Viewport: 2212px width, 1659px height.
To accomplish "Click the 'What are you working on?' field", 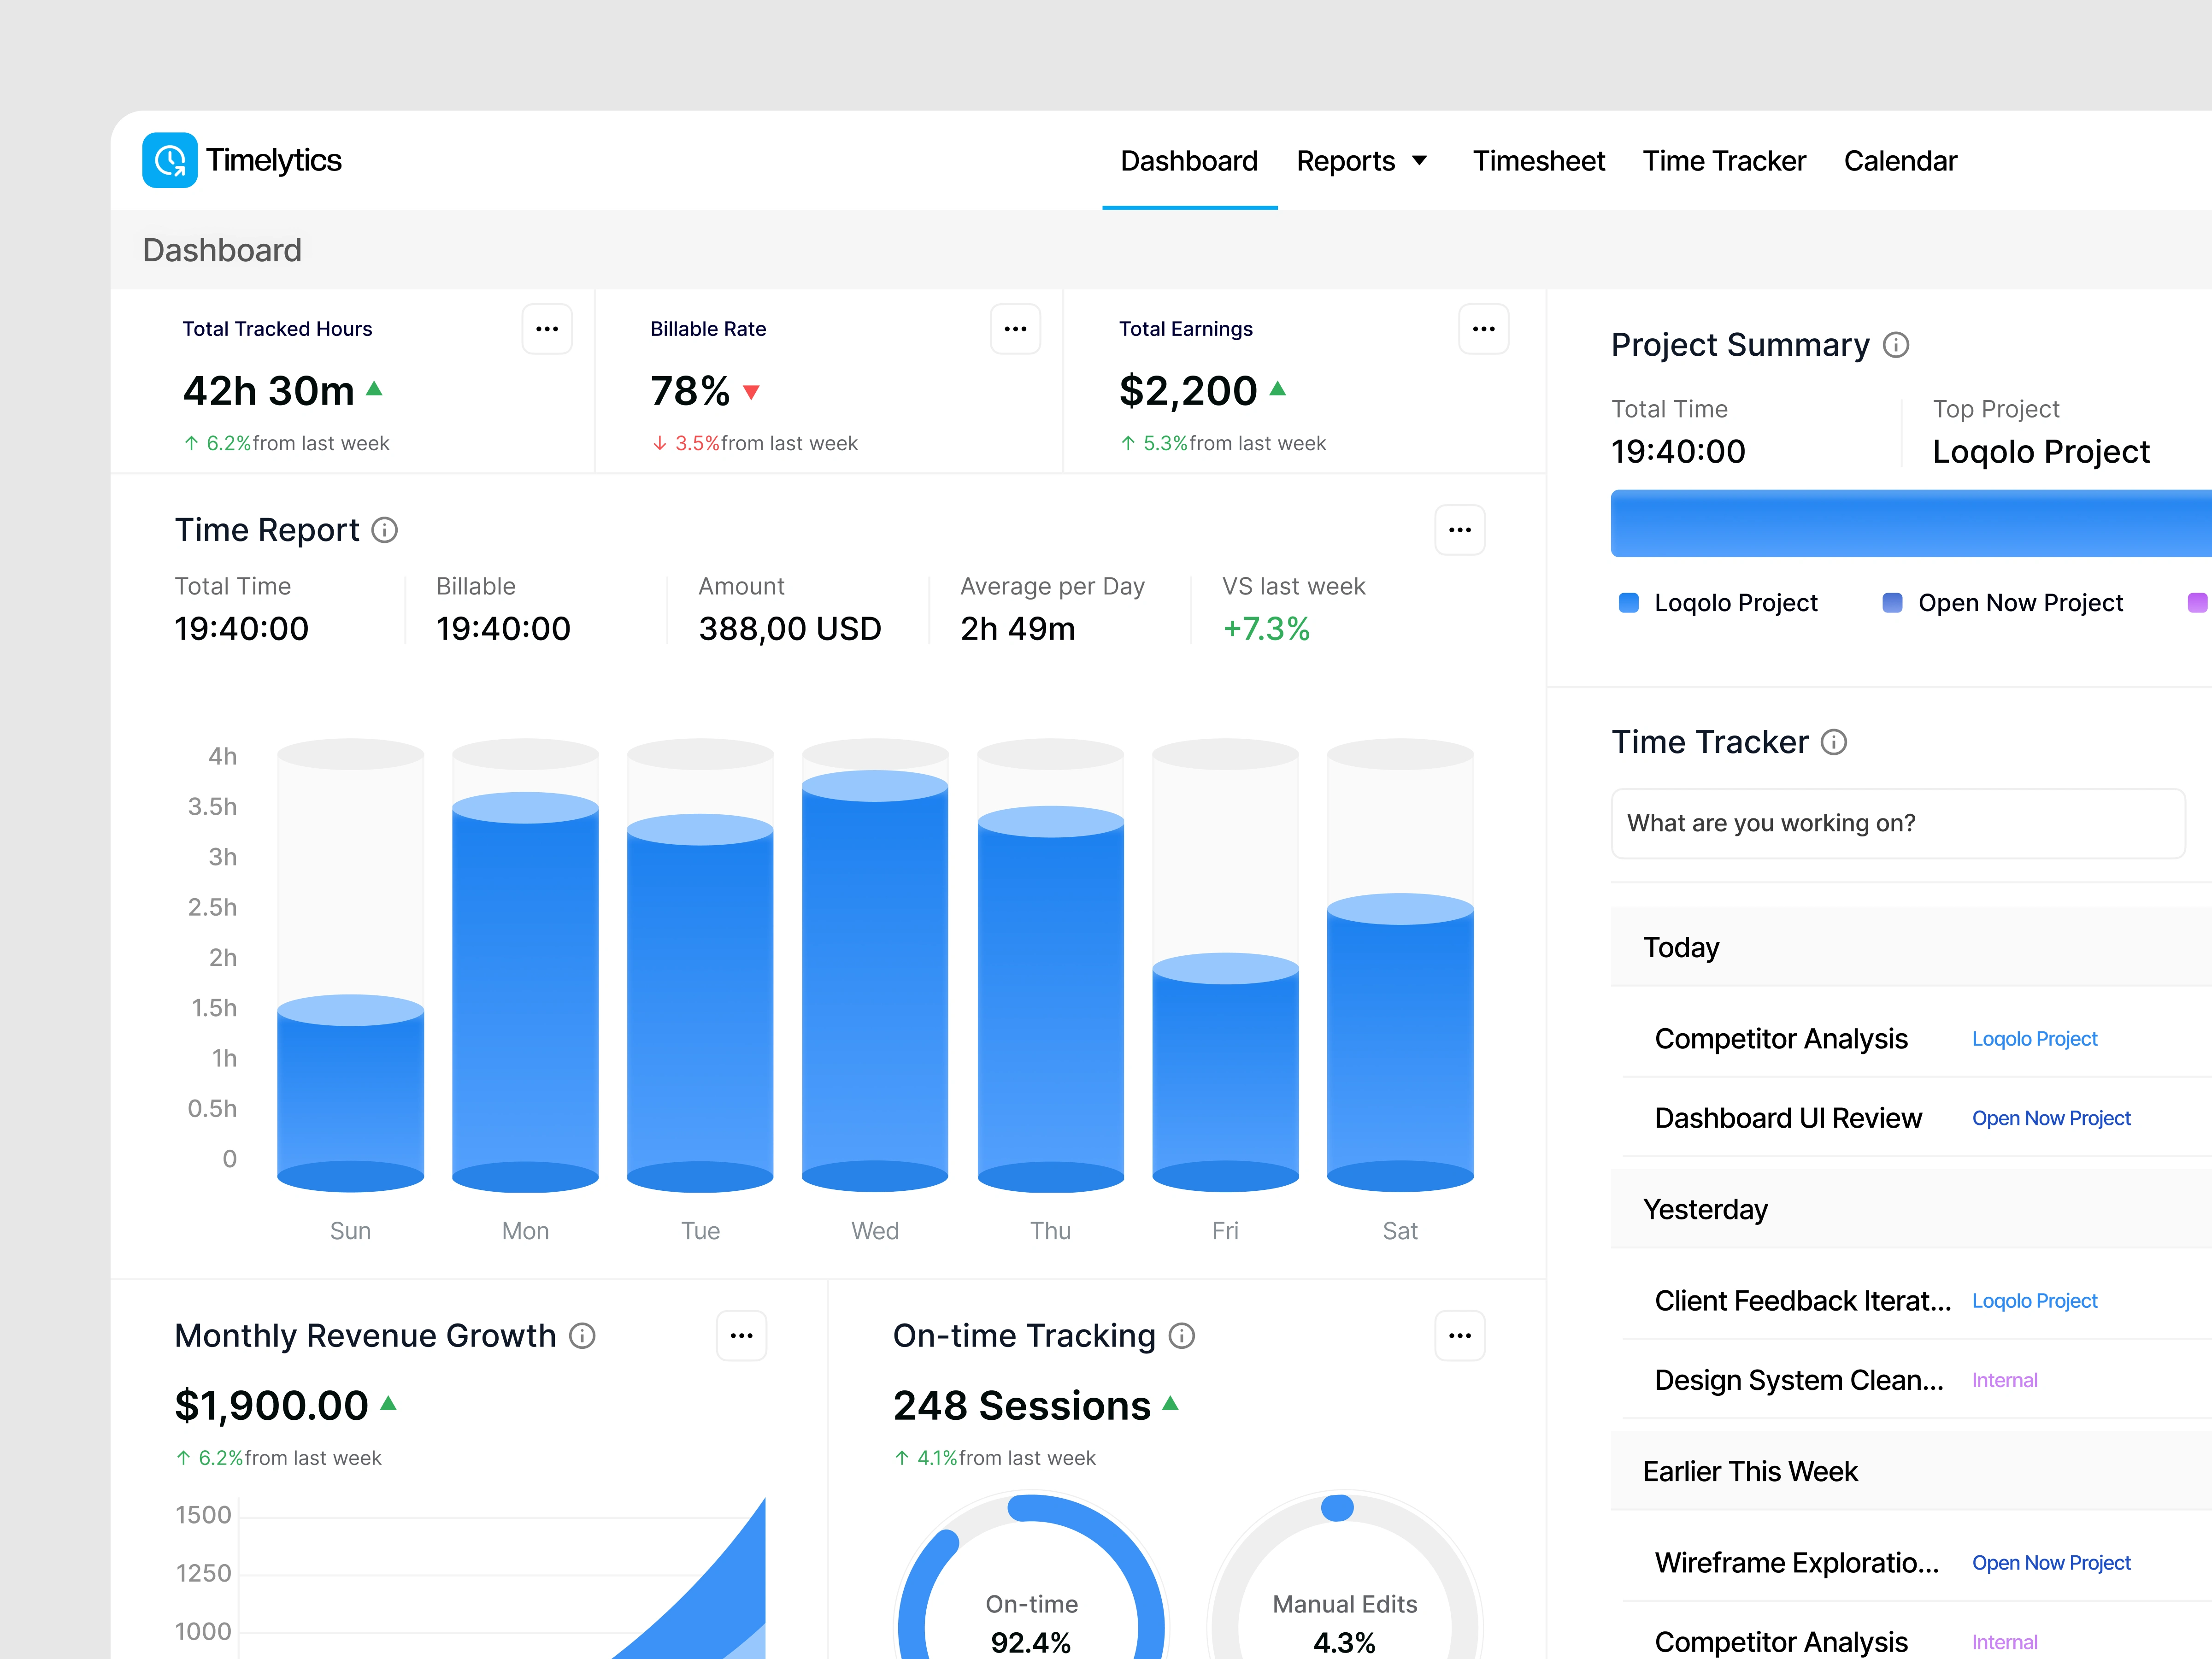I will click(1897, 823).
